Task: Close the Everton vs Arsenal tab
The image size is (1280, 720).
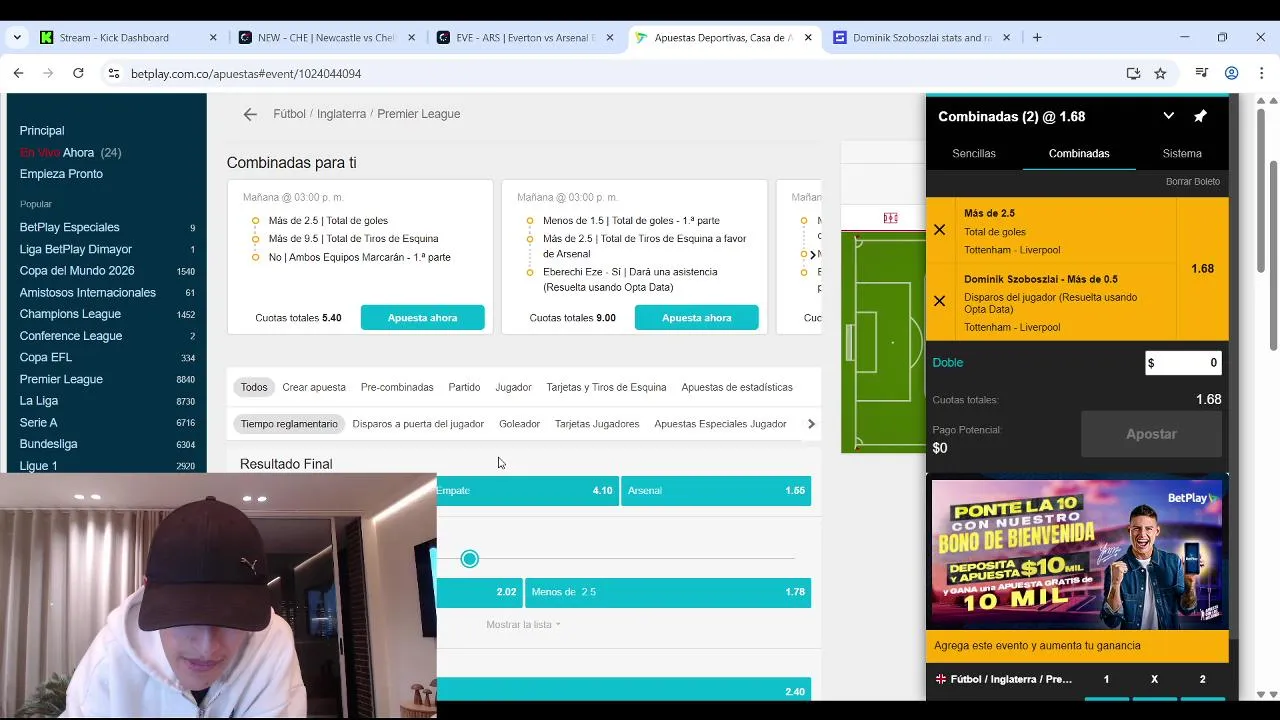Action: 610,37
